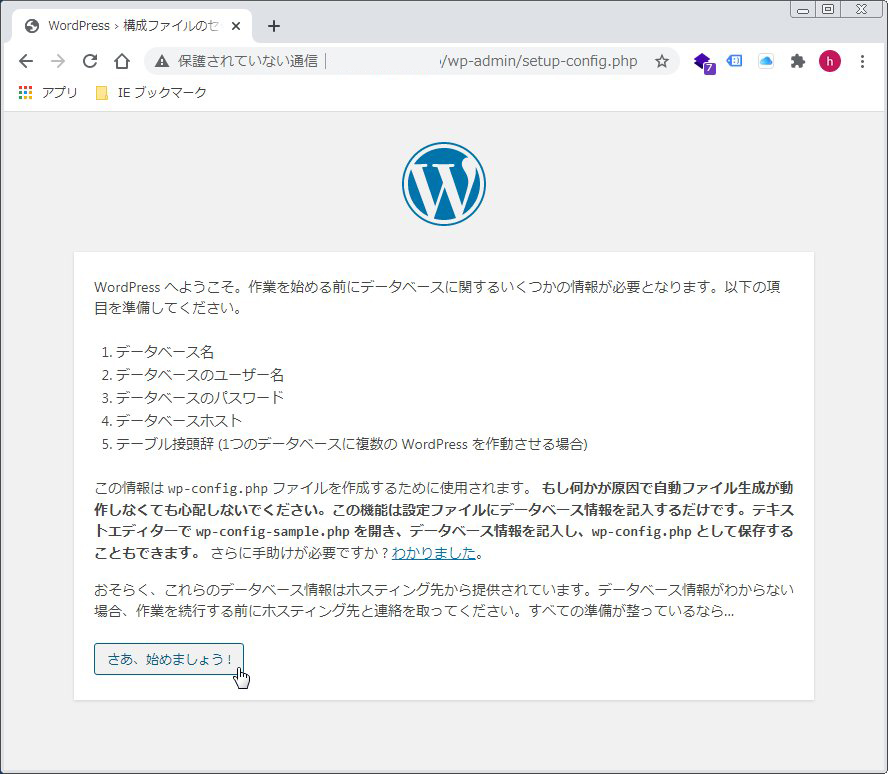
Task: Open the IE ブックマーク bookmarks folder
Action: point(151,92)
